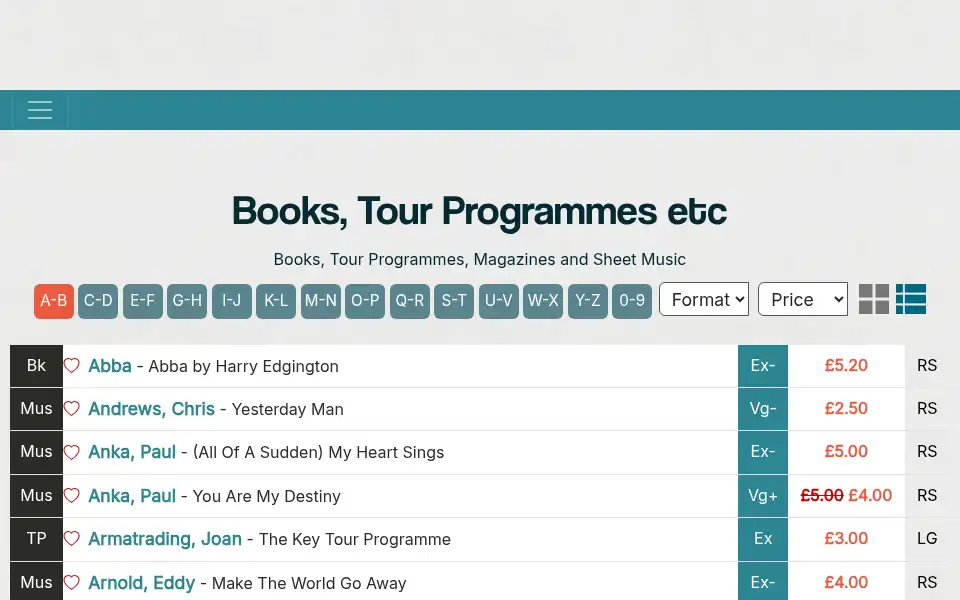Click Mus format badge for Yesterday Man
The image size is (960, 600).
coord(36,408)
